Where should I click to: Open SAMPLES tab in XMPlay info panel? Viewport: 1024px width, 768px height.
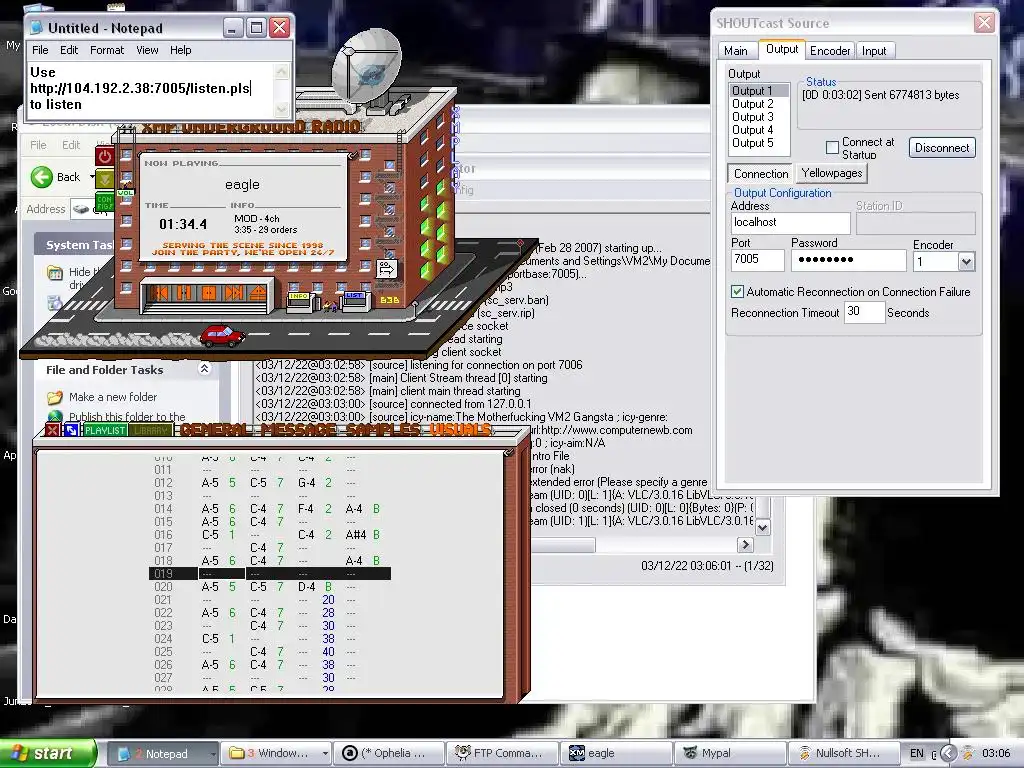(383, 430)
